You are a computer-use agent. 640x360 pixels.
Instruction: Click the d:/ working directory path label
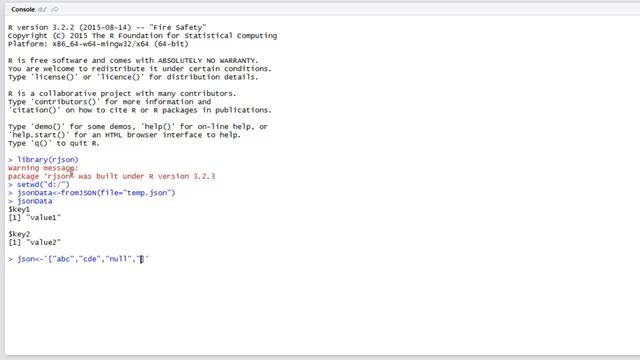[42, 9]
